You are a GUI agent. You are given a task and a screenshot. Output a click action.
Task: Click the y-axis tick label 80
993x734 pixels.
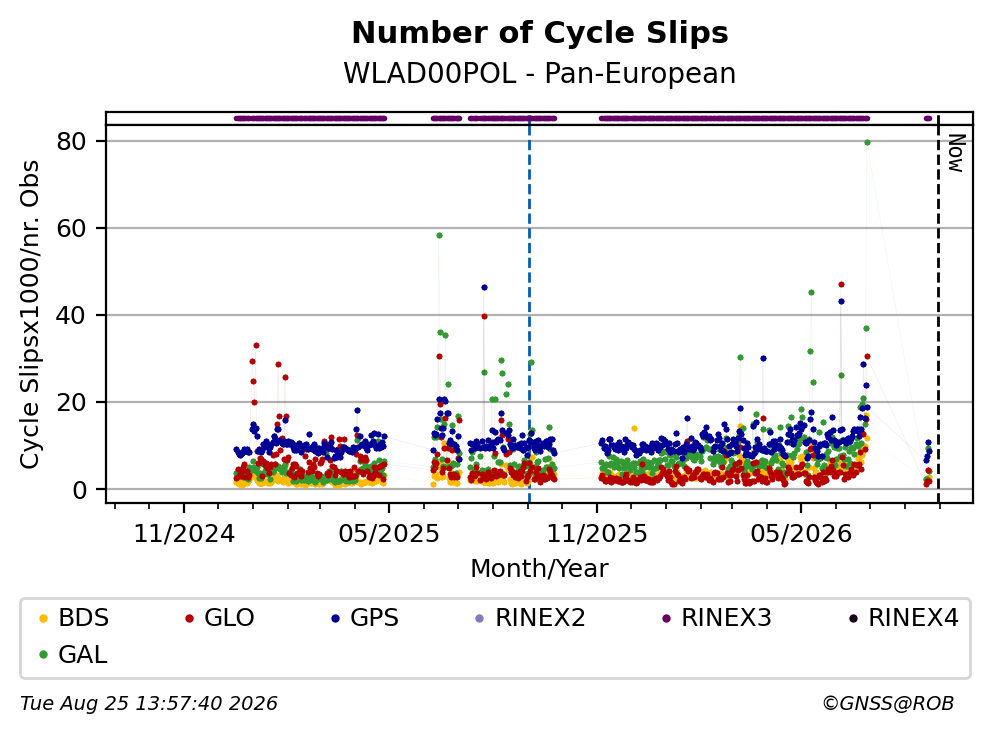(x=71, y=141)
